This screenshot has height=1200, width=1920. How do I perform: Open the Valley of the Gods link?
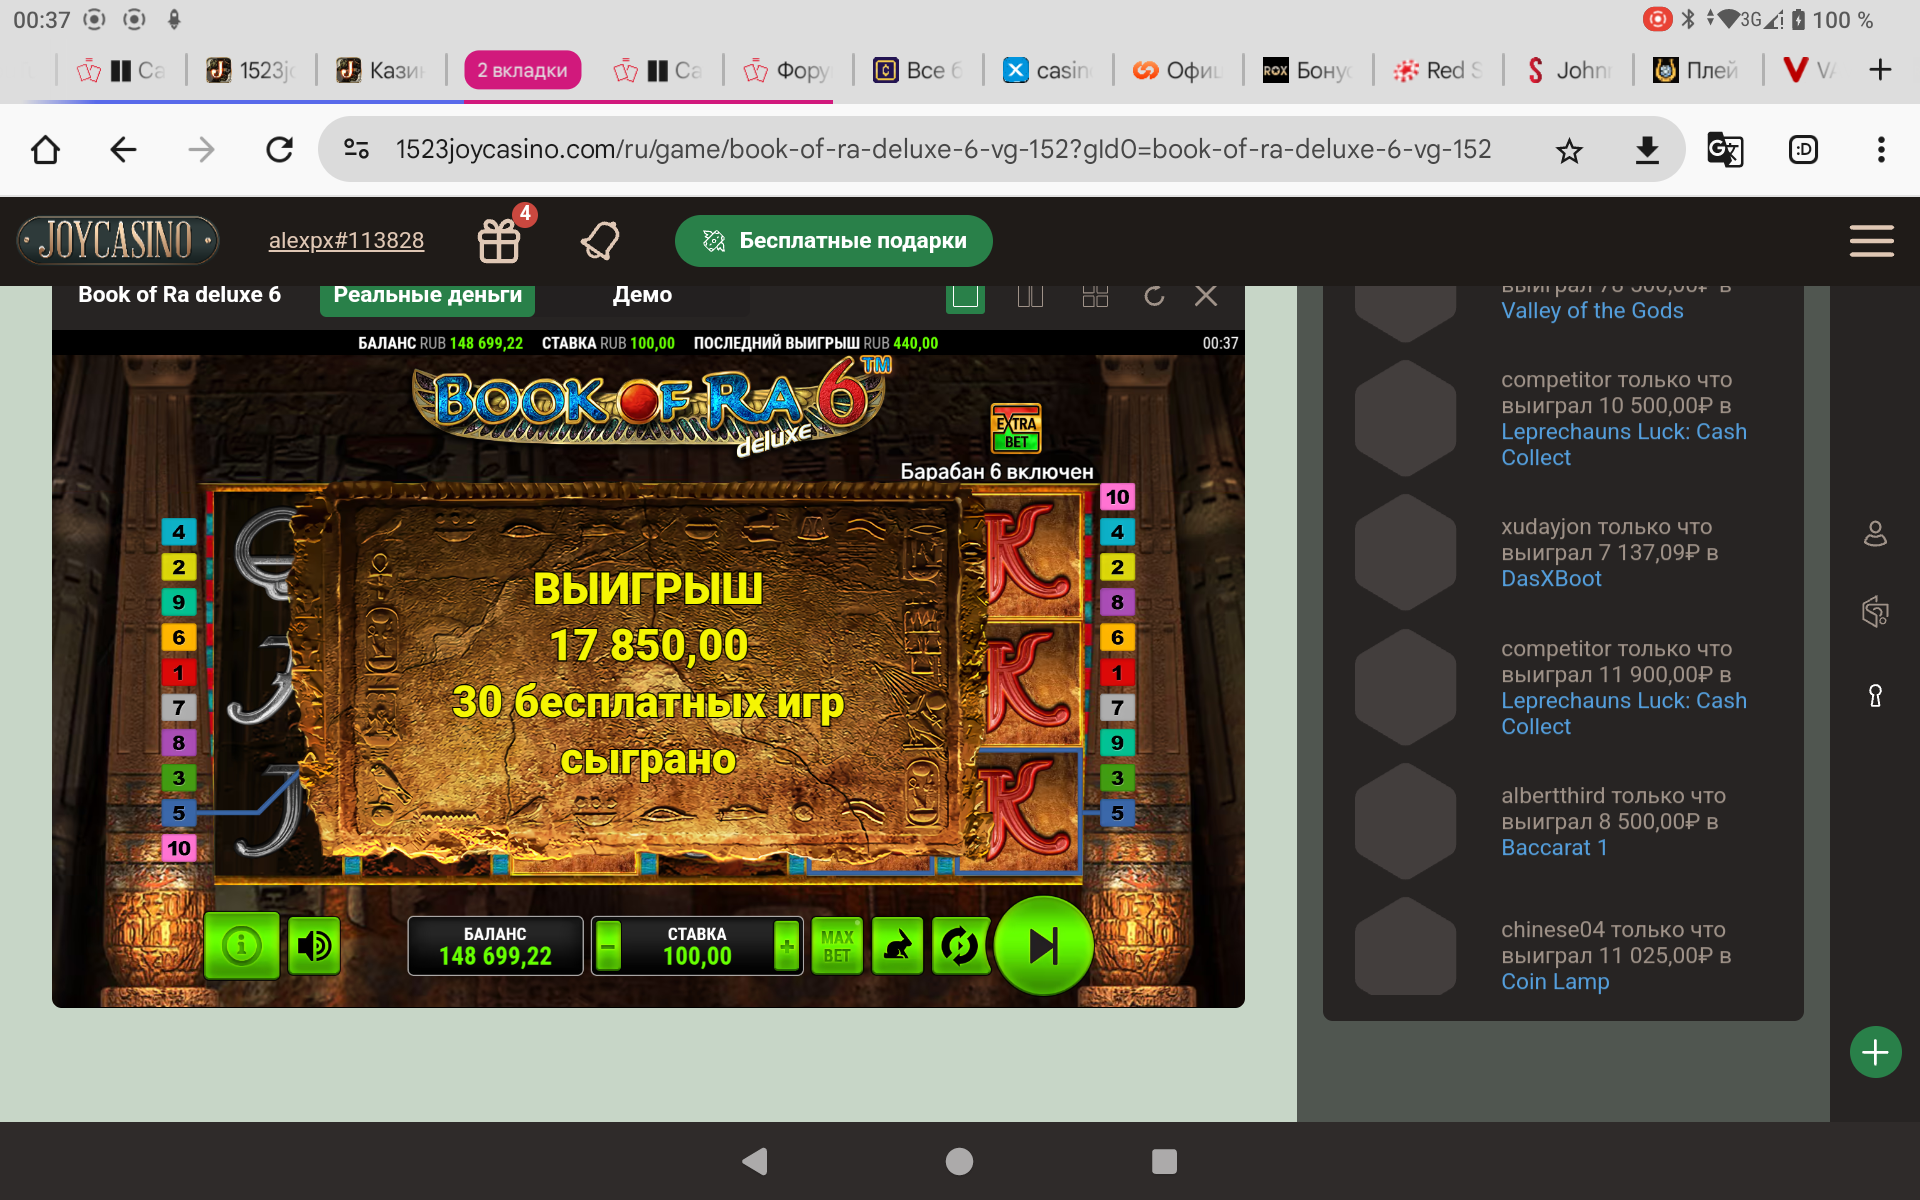point(1592,311)
